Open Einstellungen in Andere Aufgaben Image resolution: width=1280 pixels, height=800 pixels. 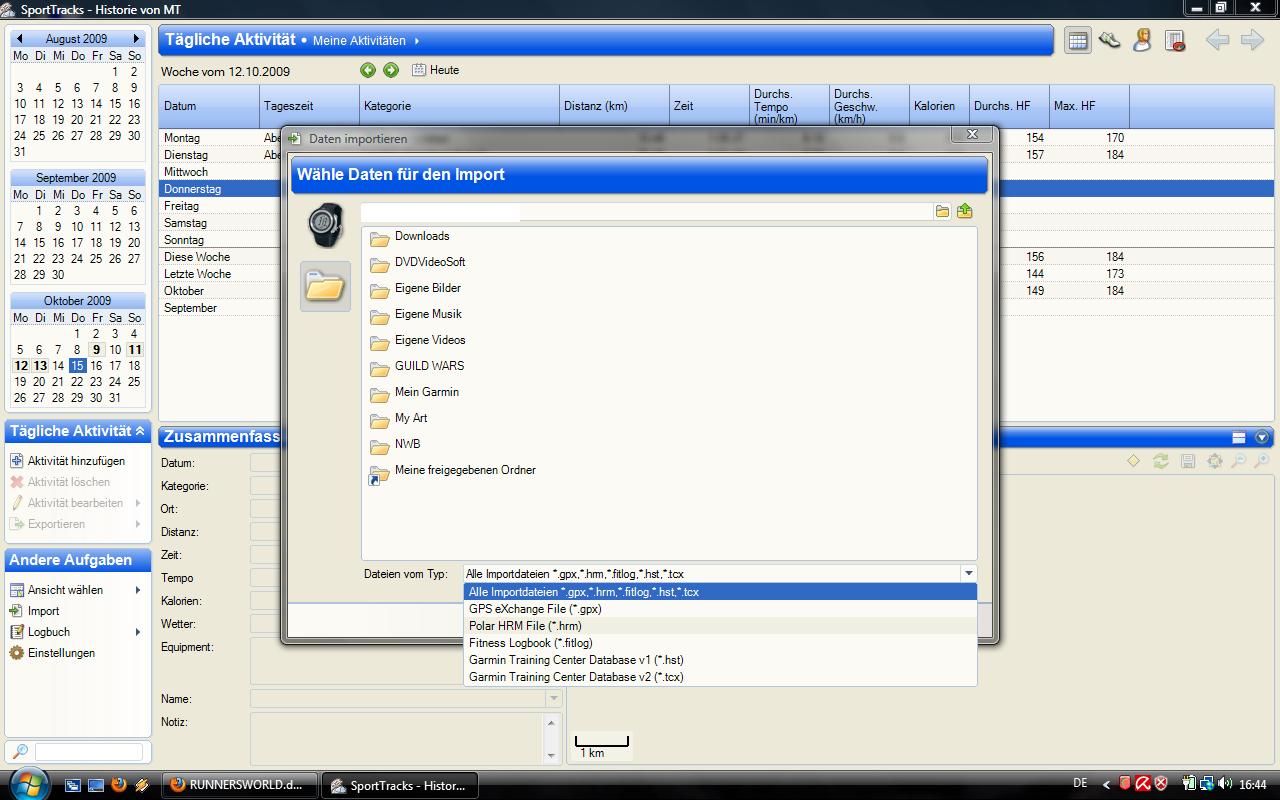tap(61, 653)
